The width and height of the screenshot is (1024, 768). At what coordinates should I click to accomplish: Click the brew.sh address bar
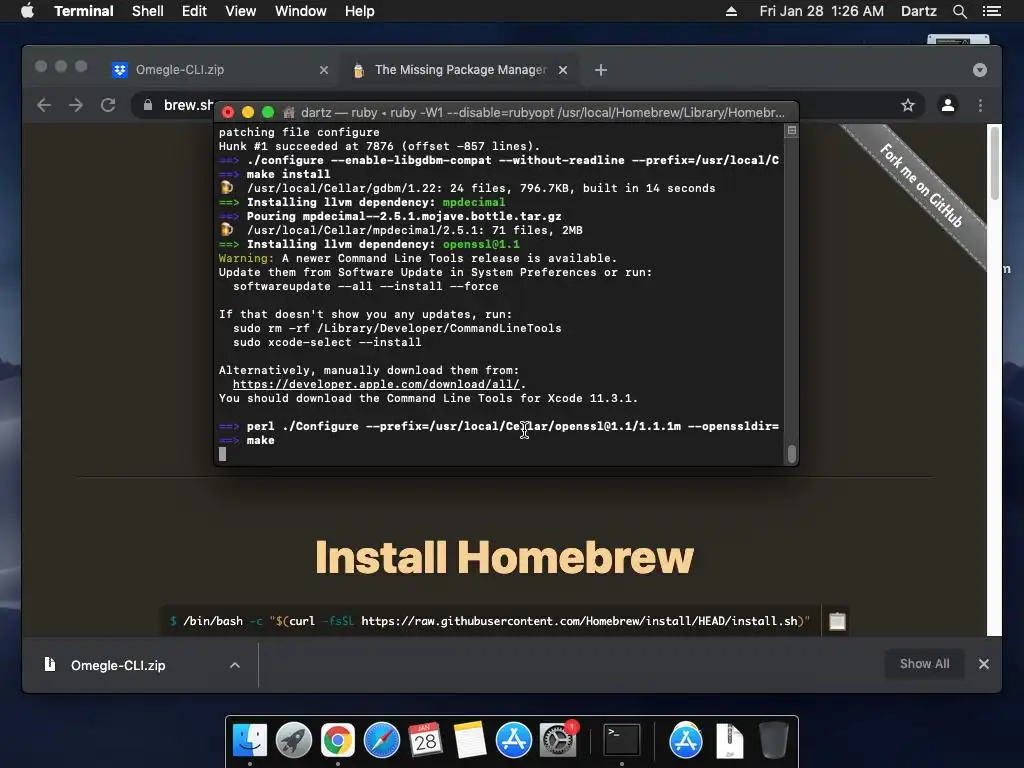pyautogui.click(x=188, y=105)
